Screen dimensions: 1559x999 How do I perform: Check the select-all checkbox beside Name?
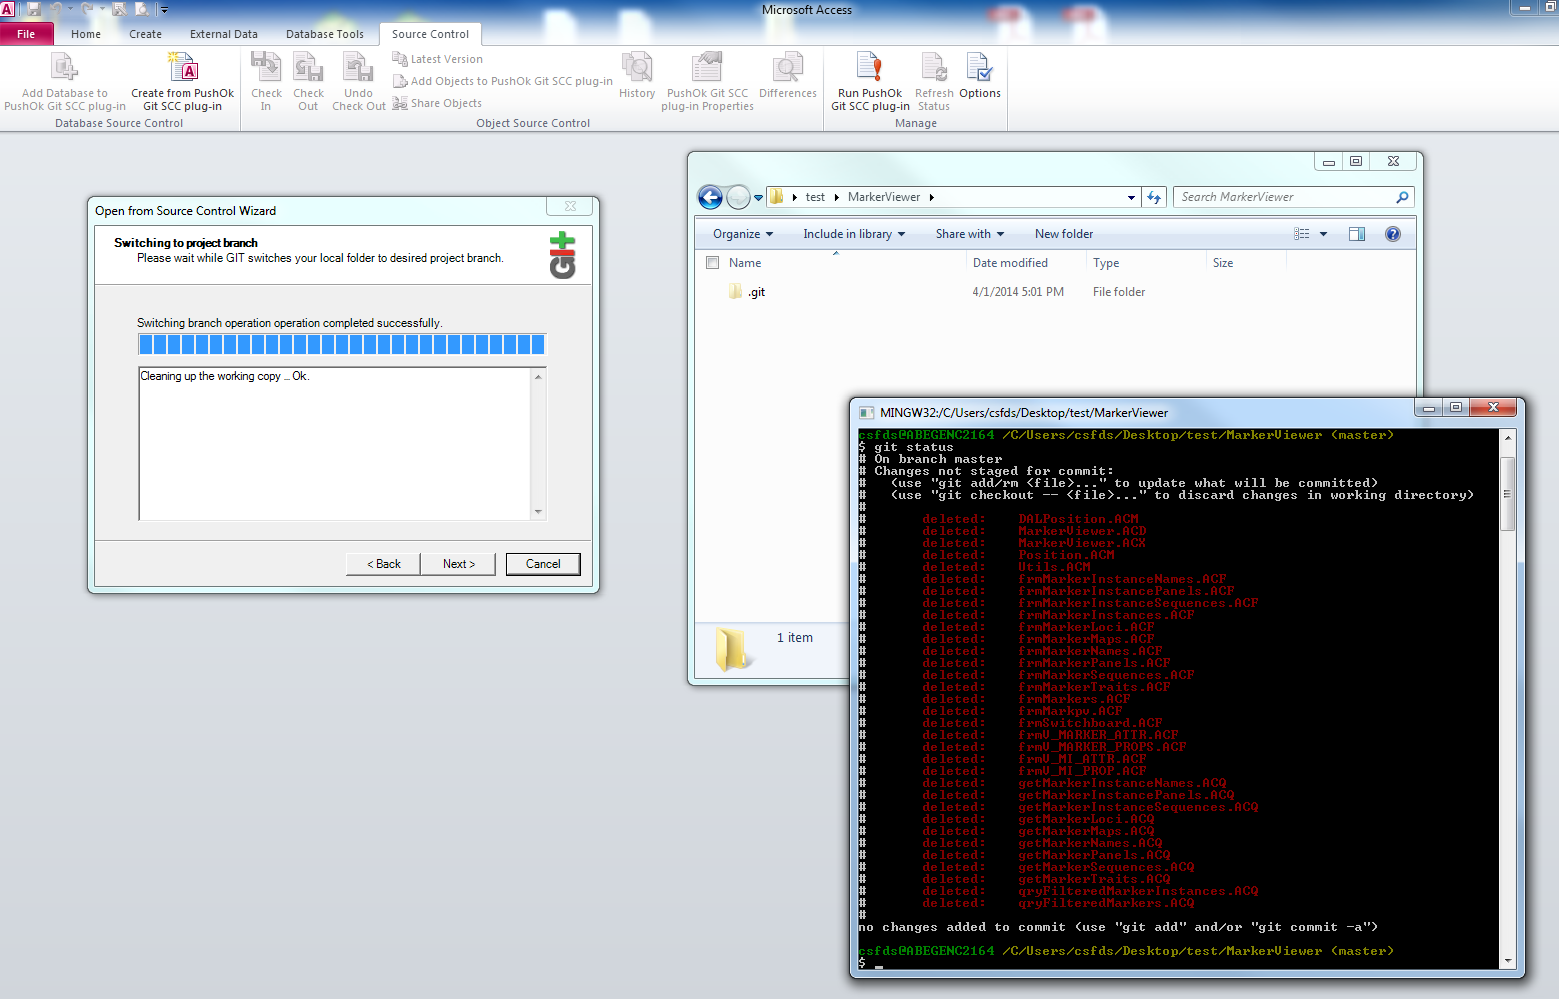point(713,263)
